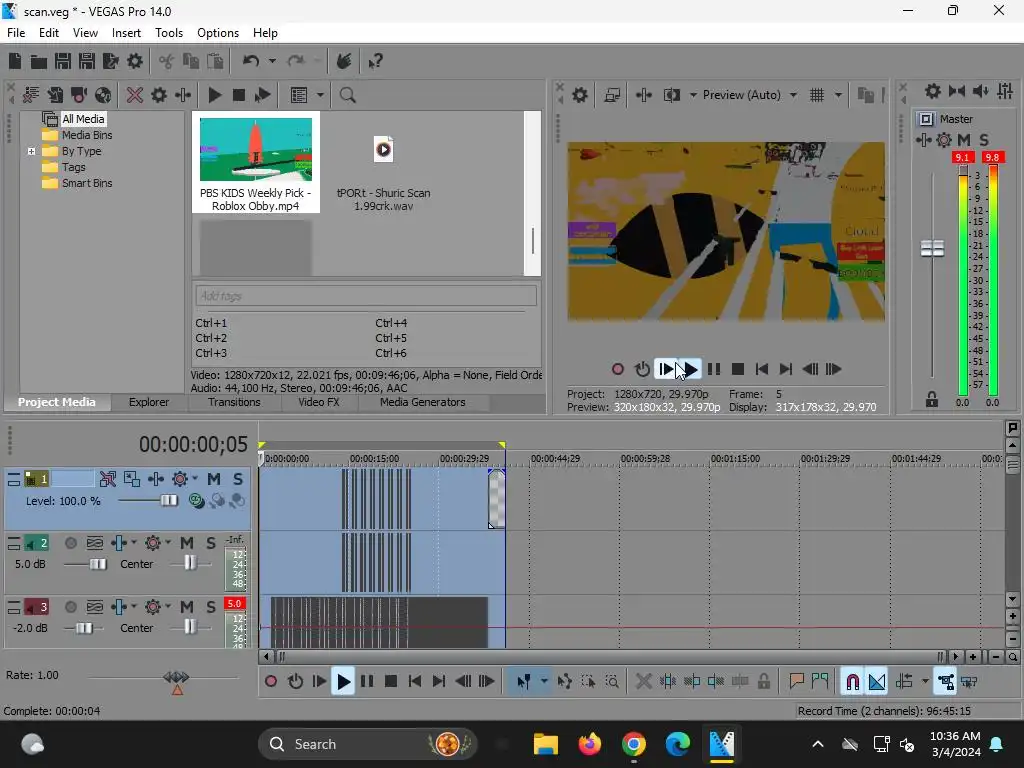The image size is (1024, 768).
Task: Play timeline from transport bar
Action: (x=343, y=682)
